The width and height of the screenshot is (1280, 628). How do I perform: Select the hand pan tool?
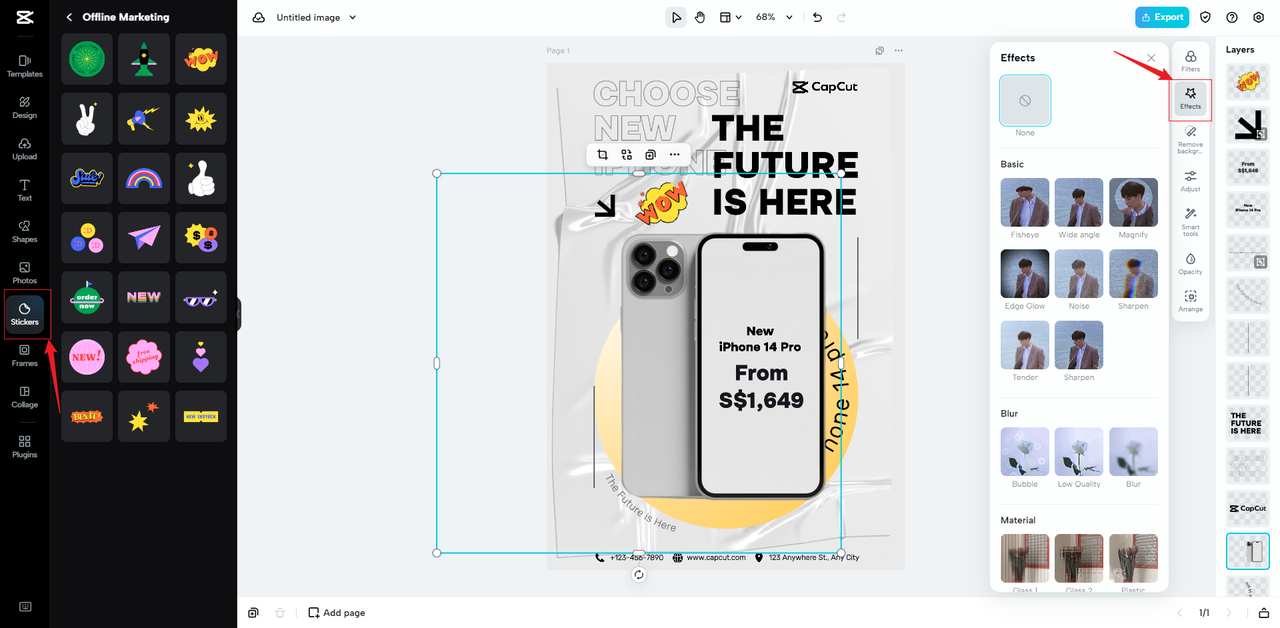[700, 17]
